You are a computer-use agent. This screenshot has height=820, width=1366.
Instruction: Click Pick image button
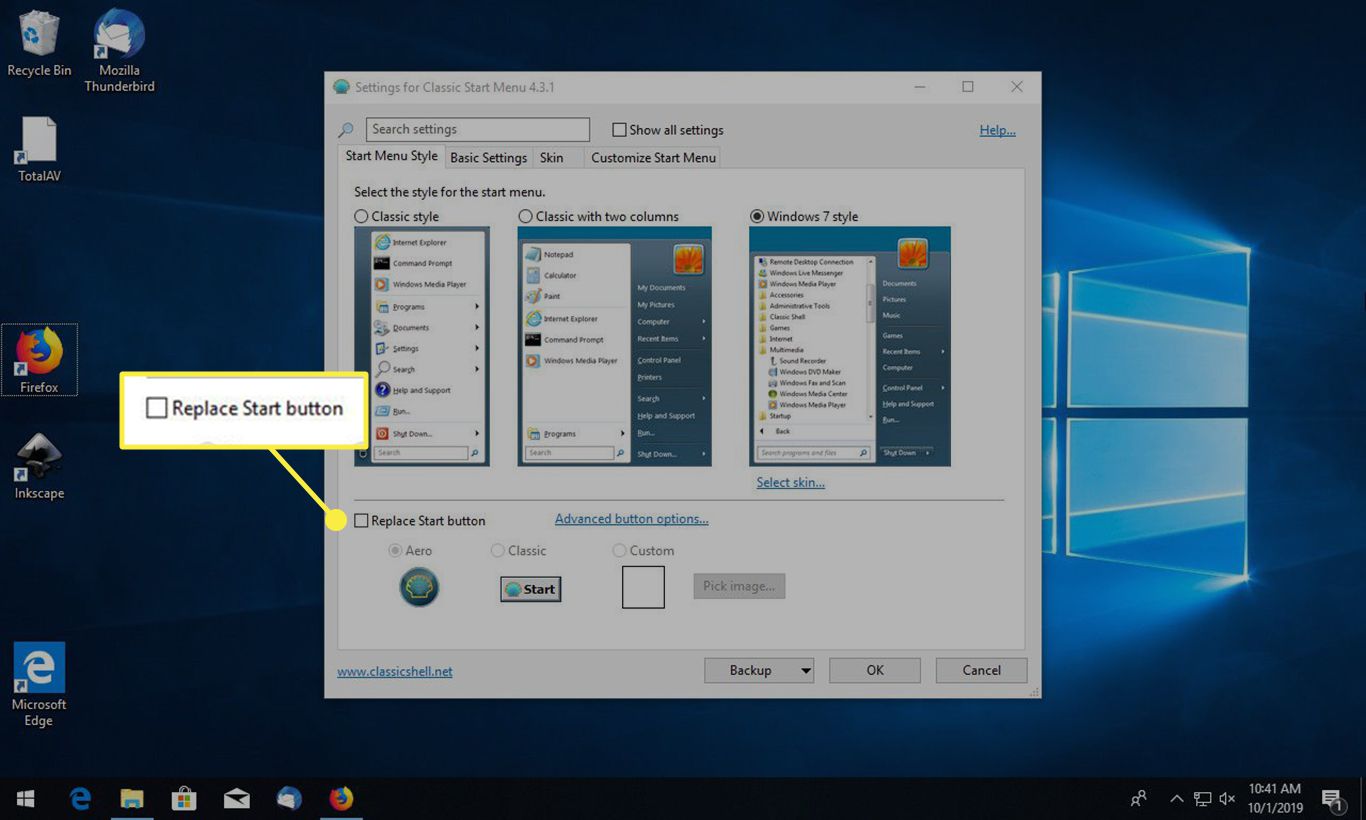[x=739, y=586]
